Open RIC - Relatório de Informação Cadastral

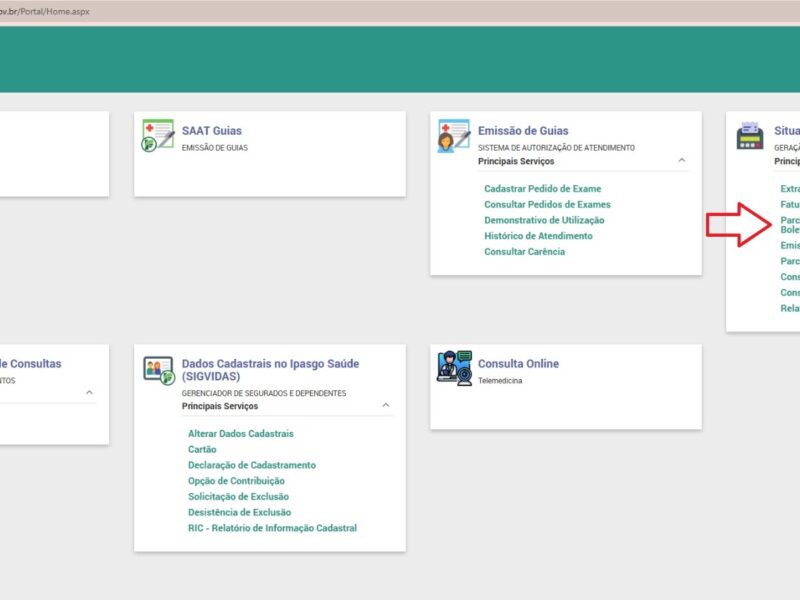(272, 528)
